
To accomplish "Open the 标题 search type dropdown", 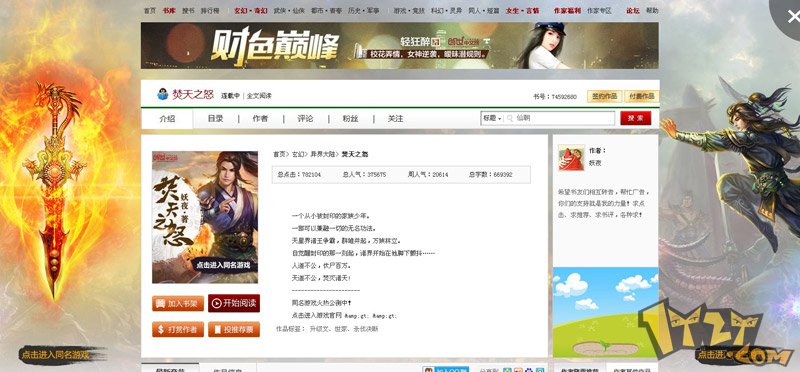I will [x=492, y=118].
